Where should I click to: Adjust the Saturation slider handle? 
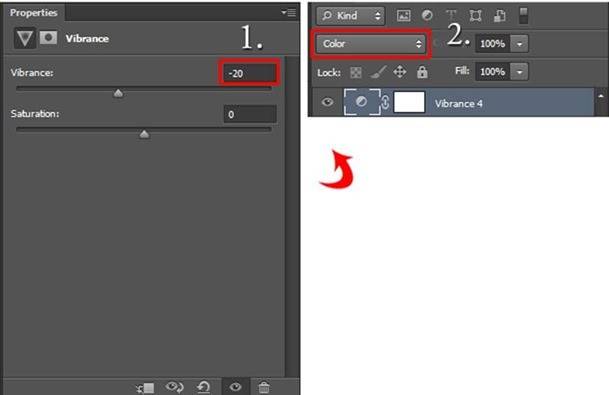[x=144, y=134]
